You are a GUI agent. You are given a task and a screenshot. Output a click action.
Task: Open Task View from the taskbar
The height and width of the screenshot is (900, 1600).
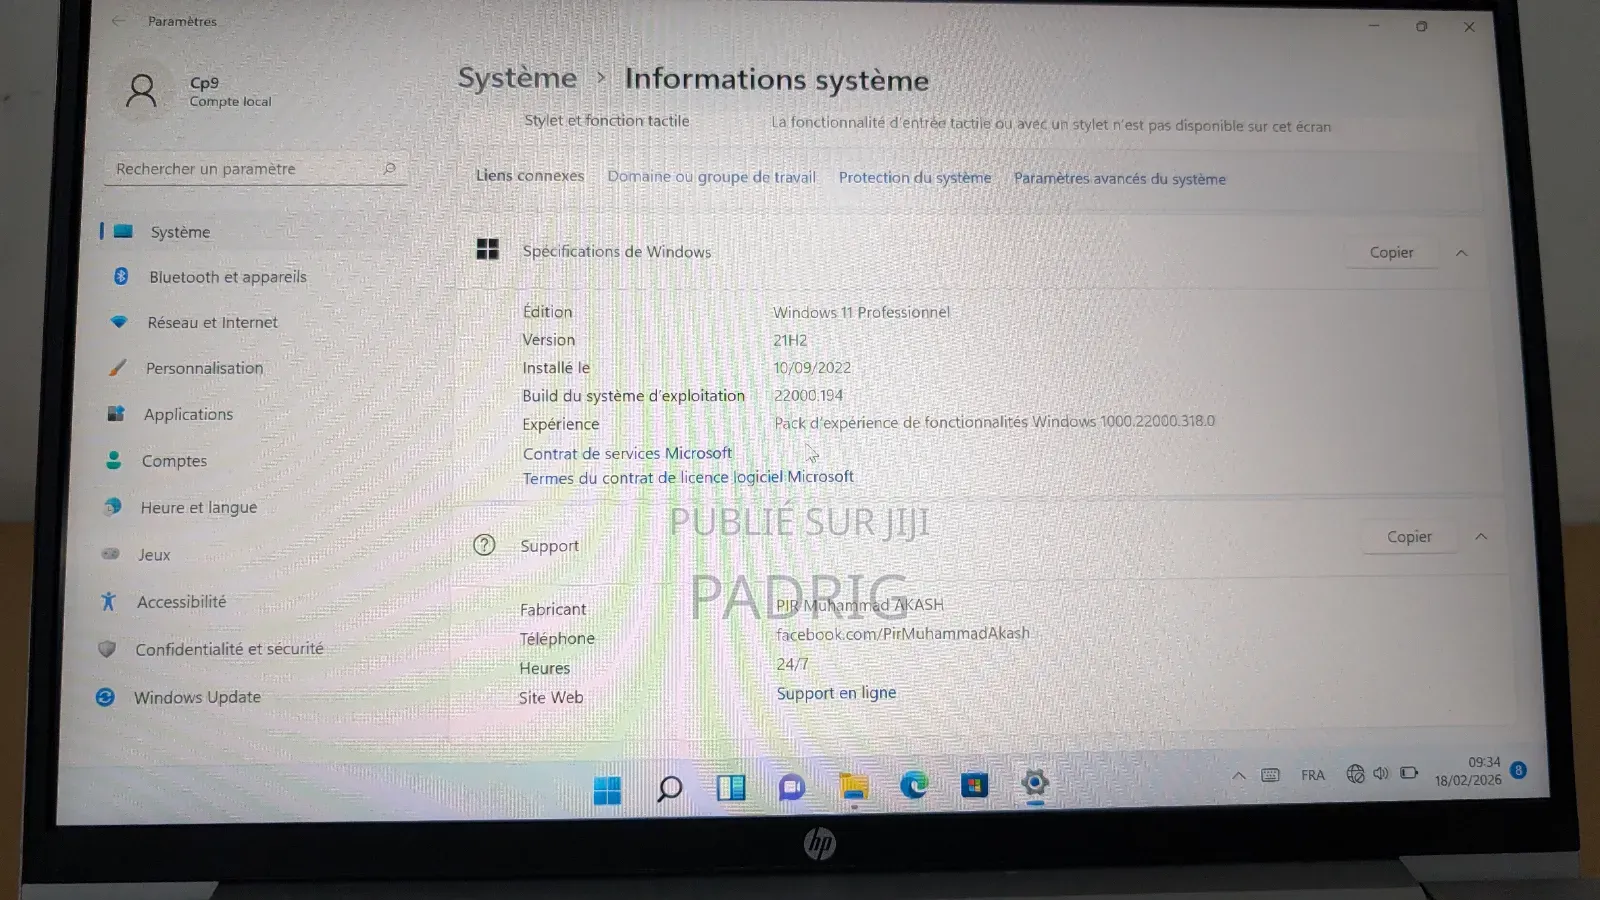pos(731,788)
